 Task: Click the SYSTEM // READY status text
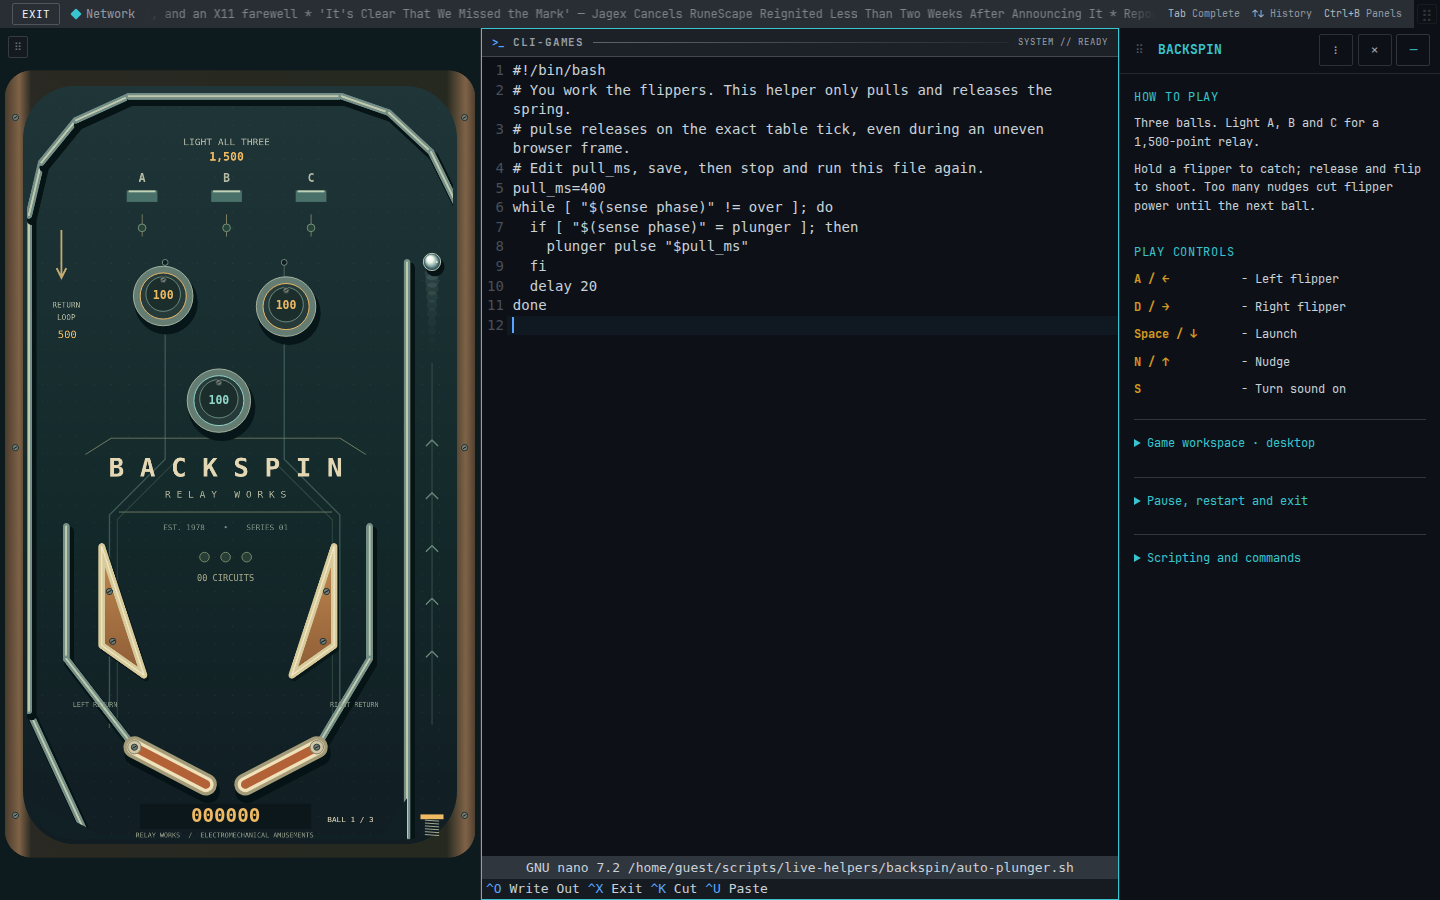[1062, 42]
